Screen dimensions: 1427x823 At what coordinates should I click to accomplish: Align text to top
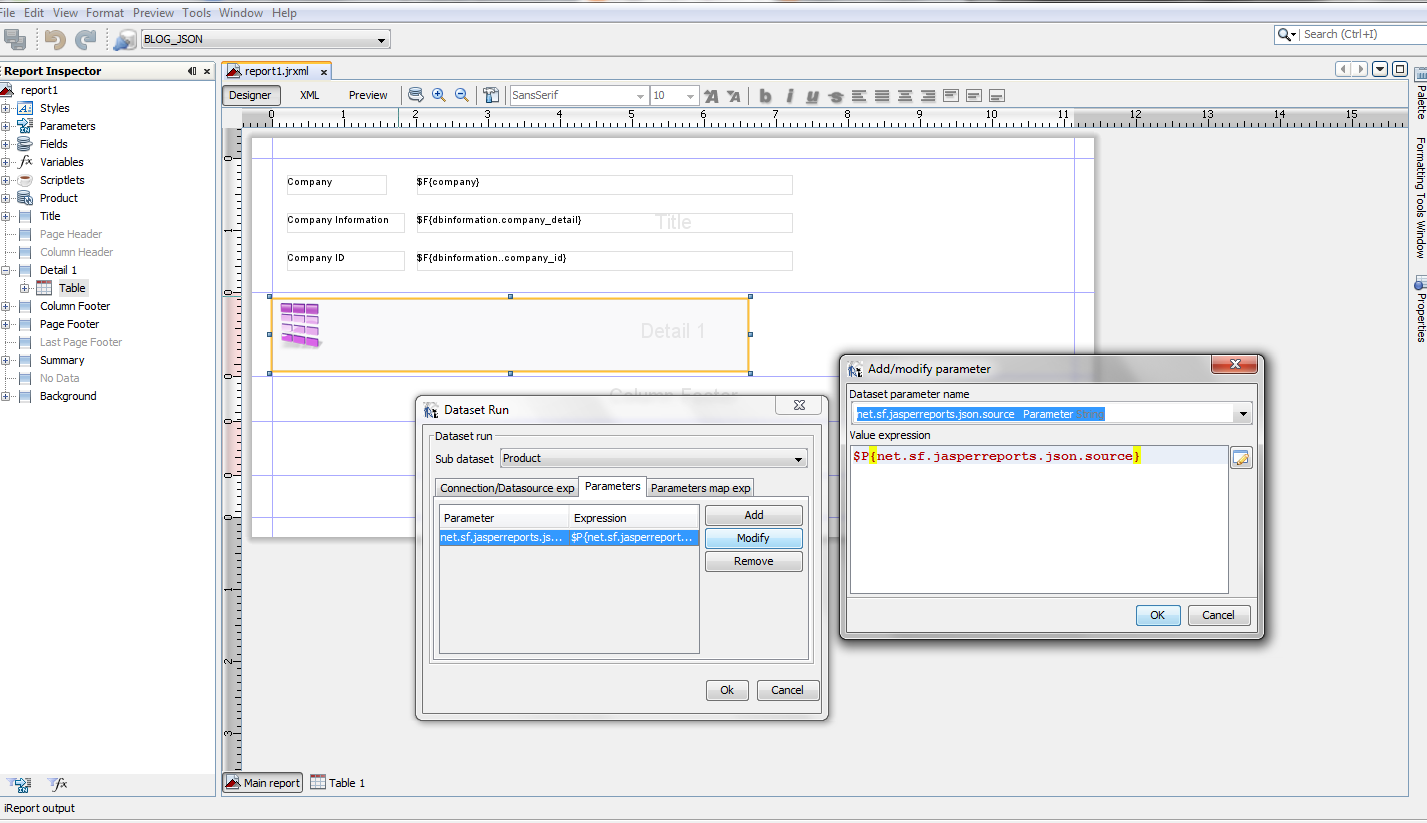[951, 96]
